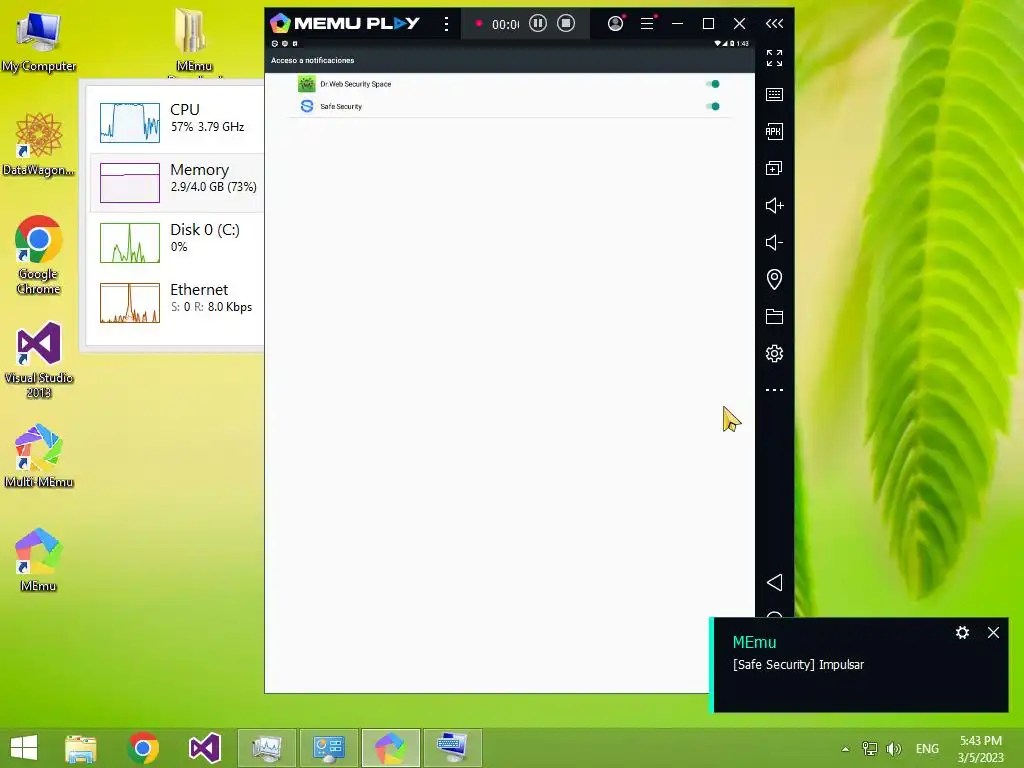
Task: Click the Disk 0 activity graph thumbnail
Action: click(129, 243)
